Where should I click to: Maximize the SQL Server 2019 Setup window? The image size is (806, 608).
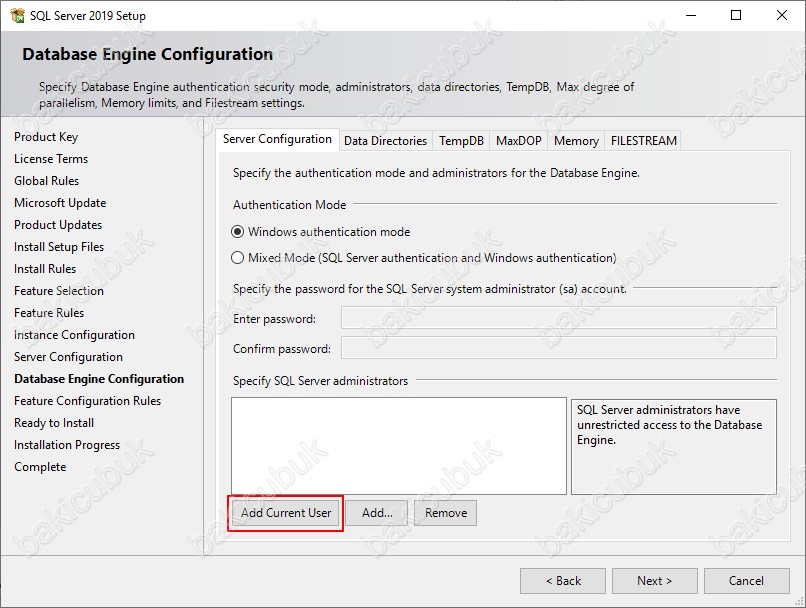click(736, 15)
